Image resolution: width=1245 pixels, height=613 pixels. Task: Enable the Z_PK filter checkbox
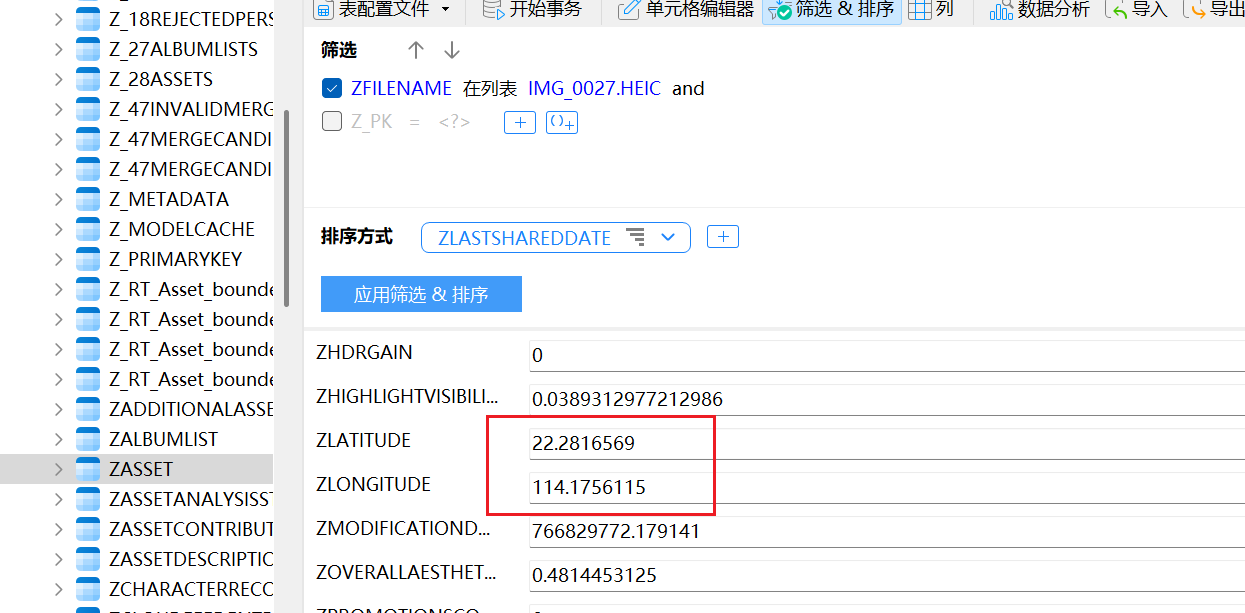(332, 122)
